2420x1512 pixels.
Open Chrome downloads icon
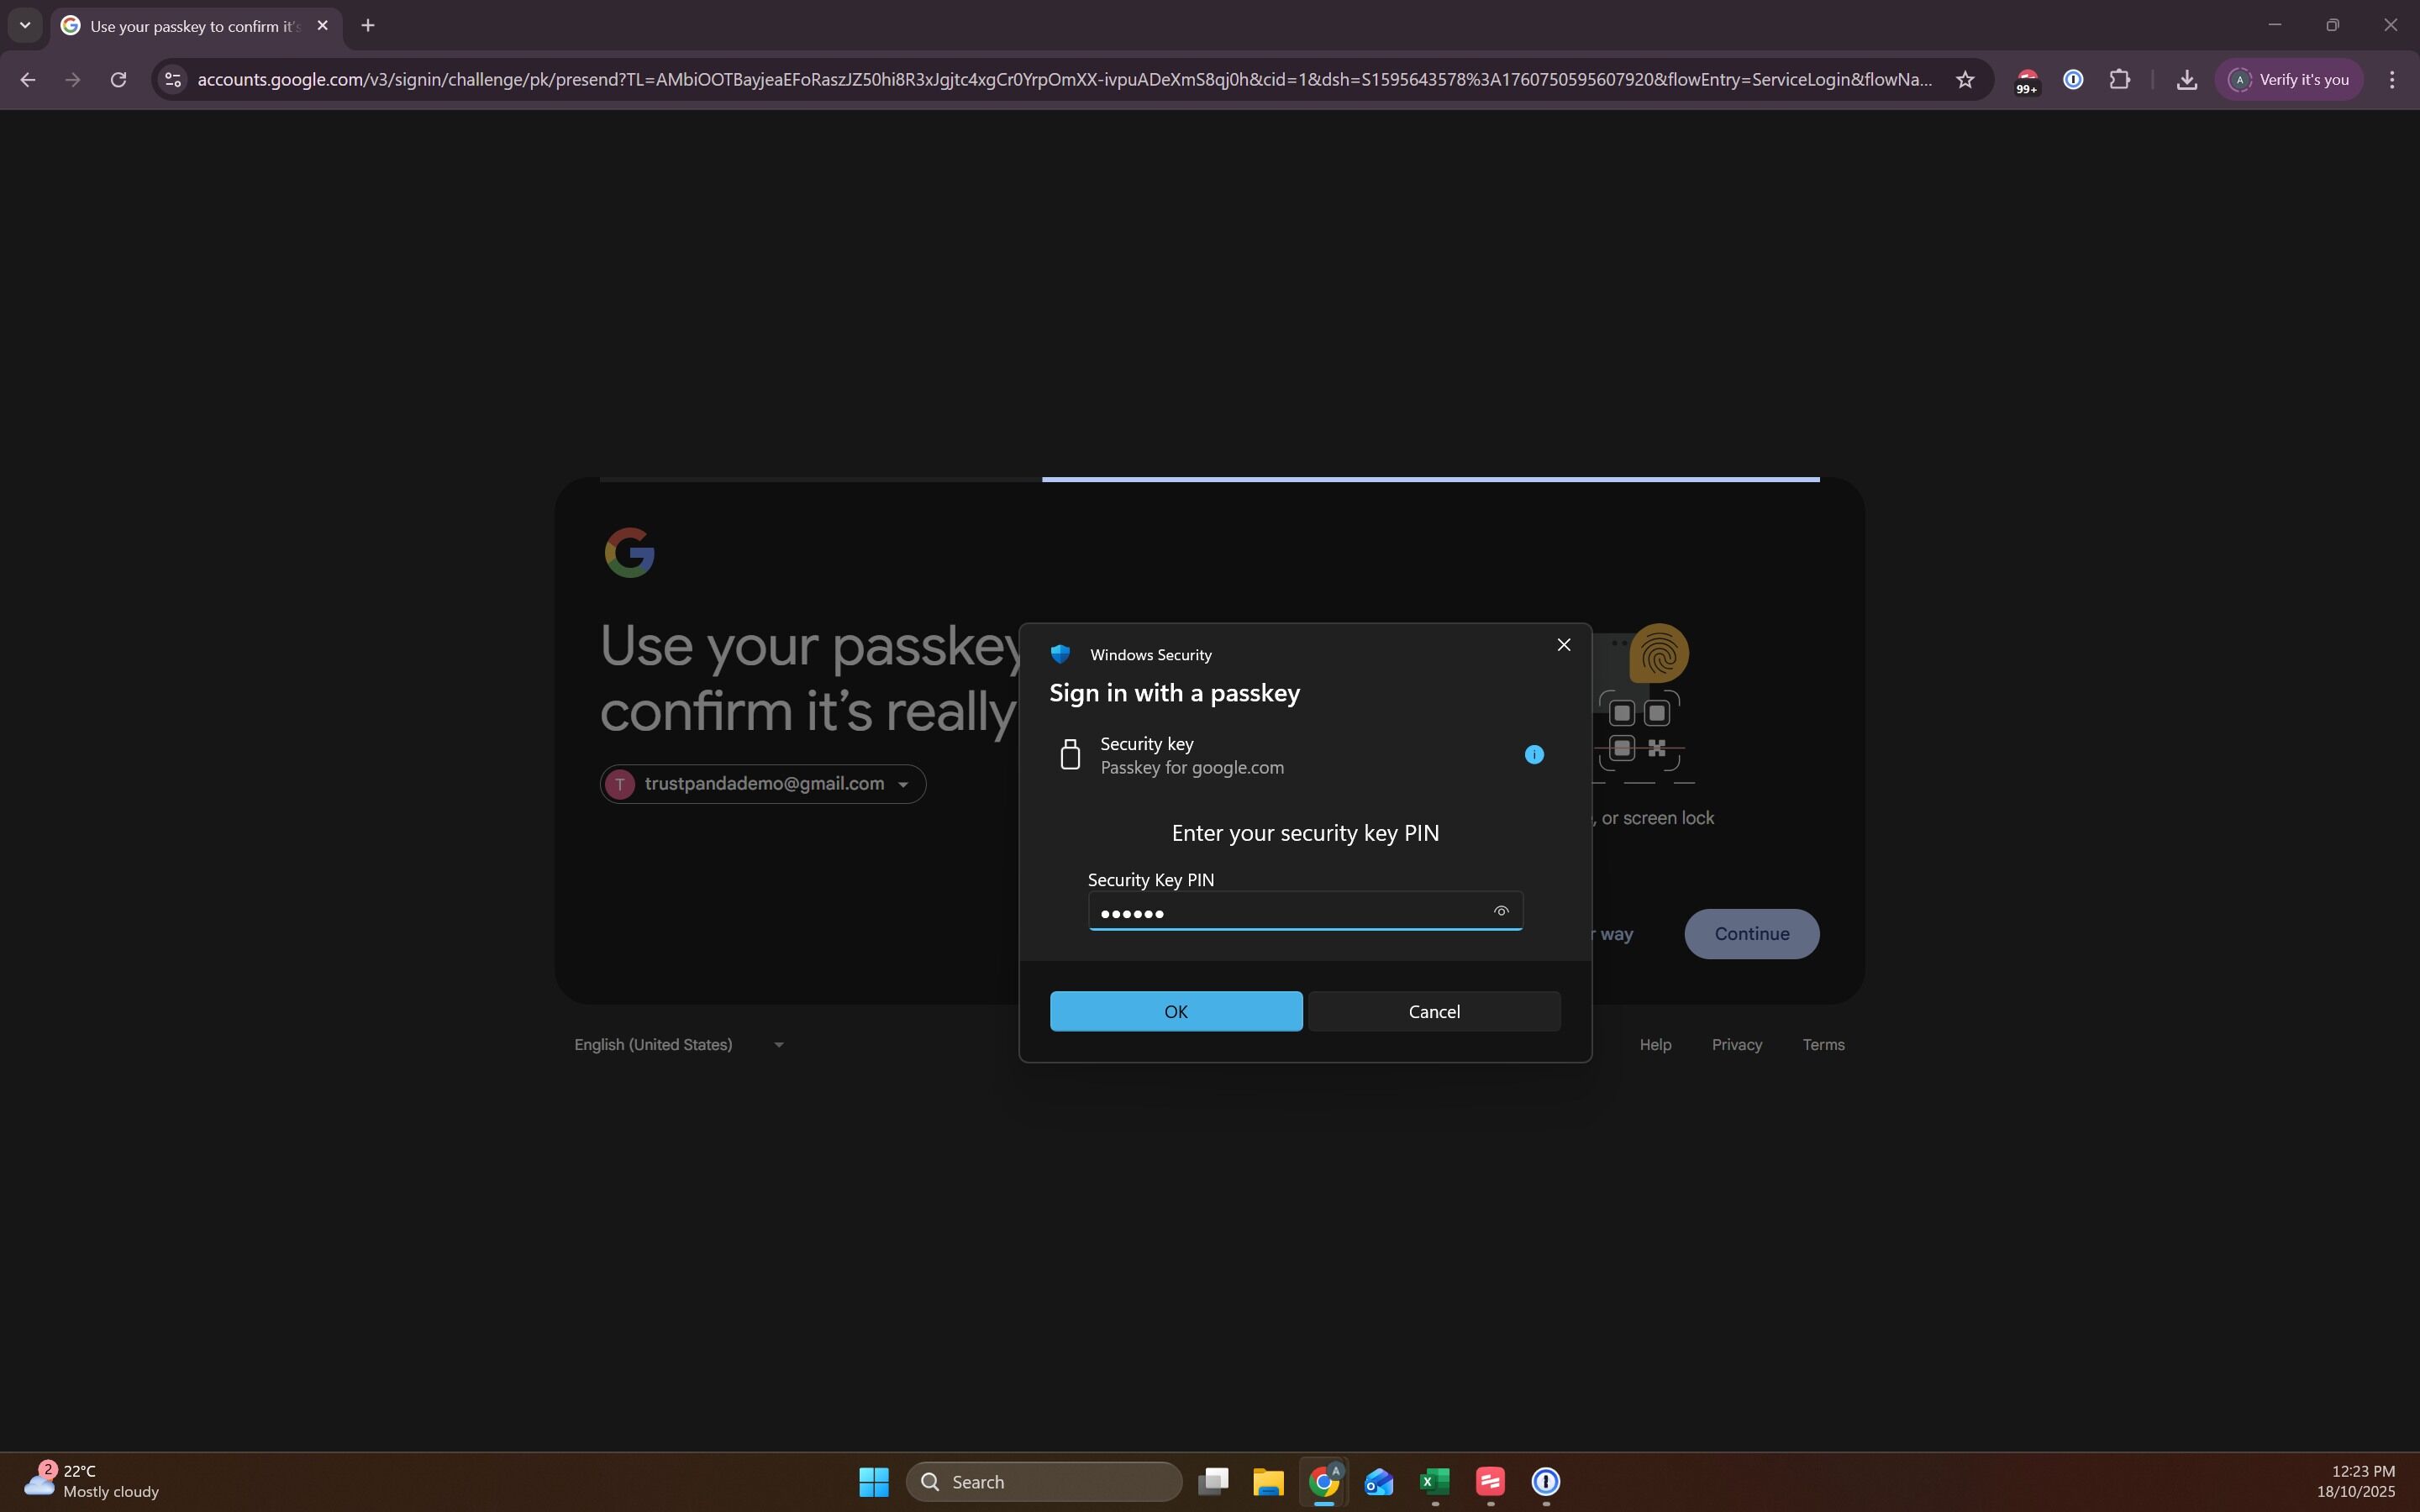pos(2186,80)
